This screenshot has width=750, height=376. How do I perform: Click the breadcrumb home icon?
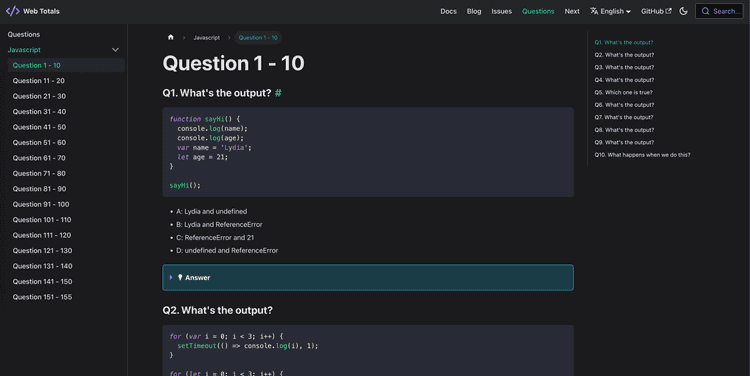pos(171,37)
